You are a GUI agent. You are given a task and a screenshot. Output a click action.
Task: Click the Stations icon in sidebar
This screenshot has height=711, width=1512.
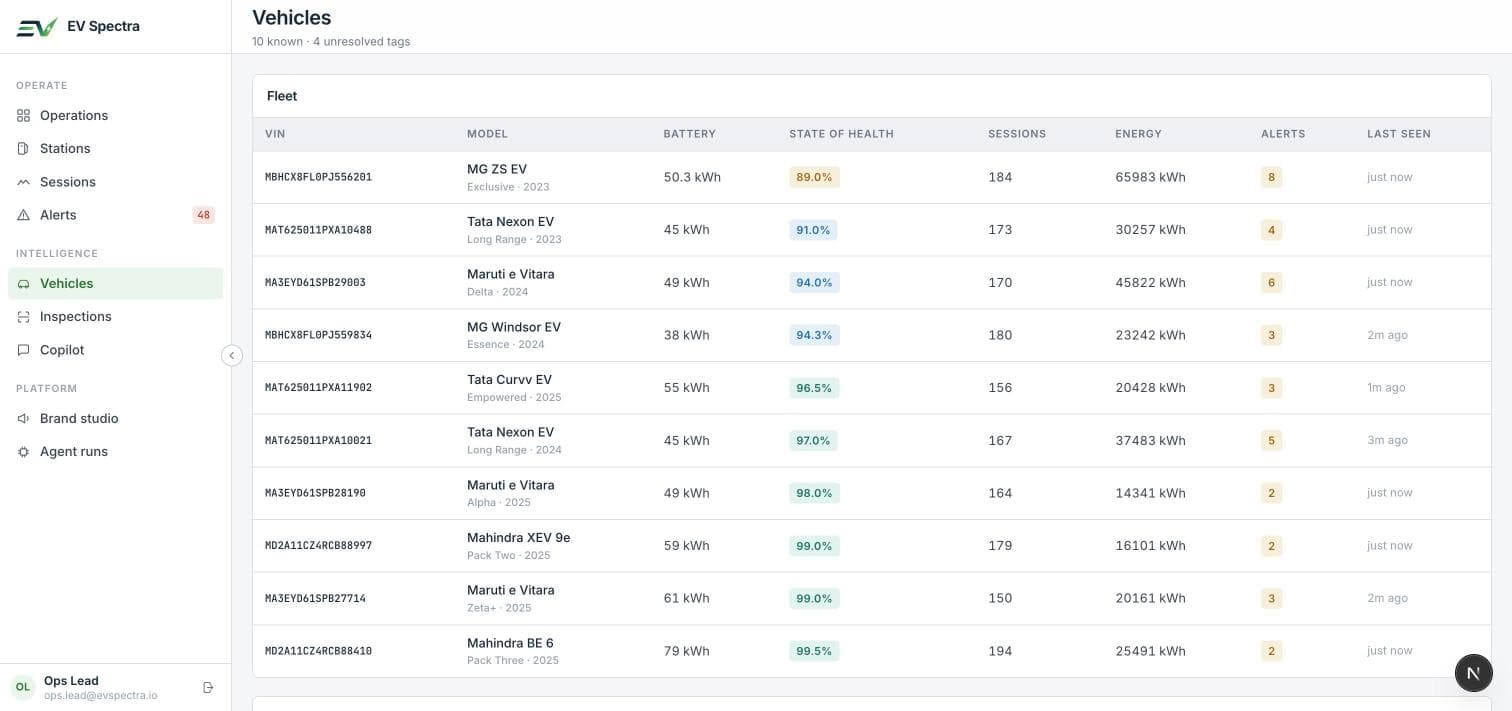tap(24, 149)
